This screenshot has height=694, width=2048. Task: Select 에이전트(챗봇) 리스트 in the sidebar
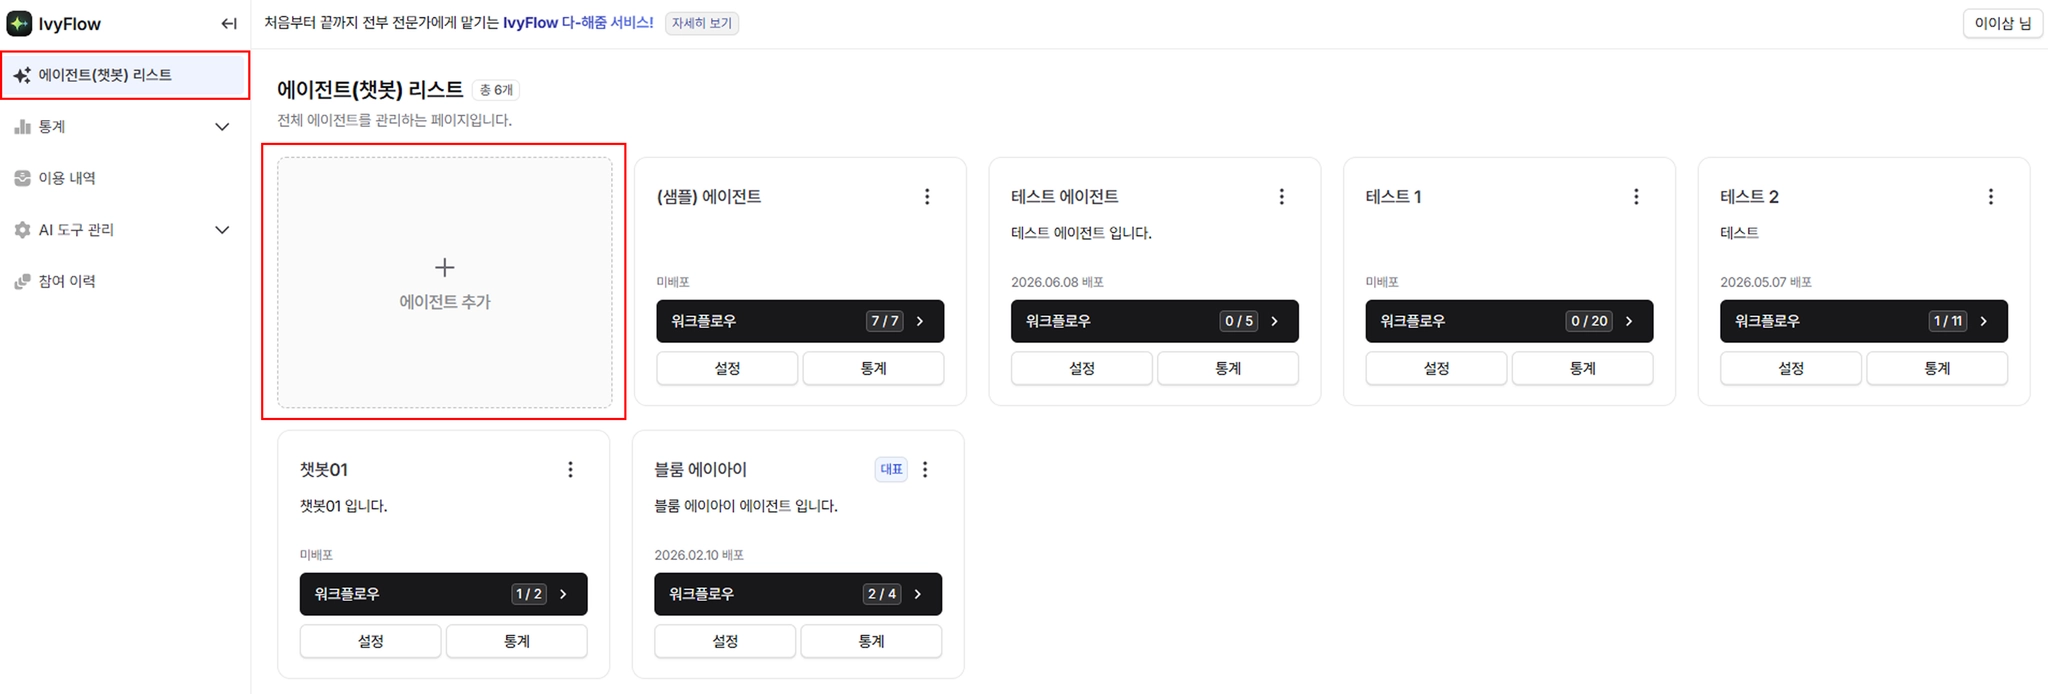(125, 75)
